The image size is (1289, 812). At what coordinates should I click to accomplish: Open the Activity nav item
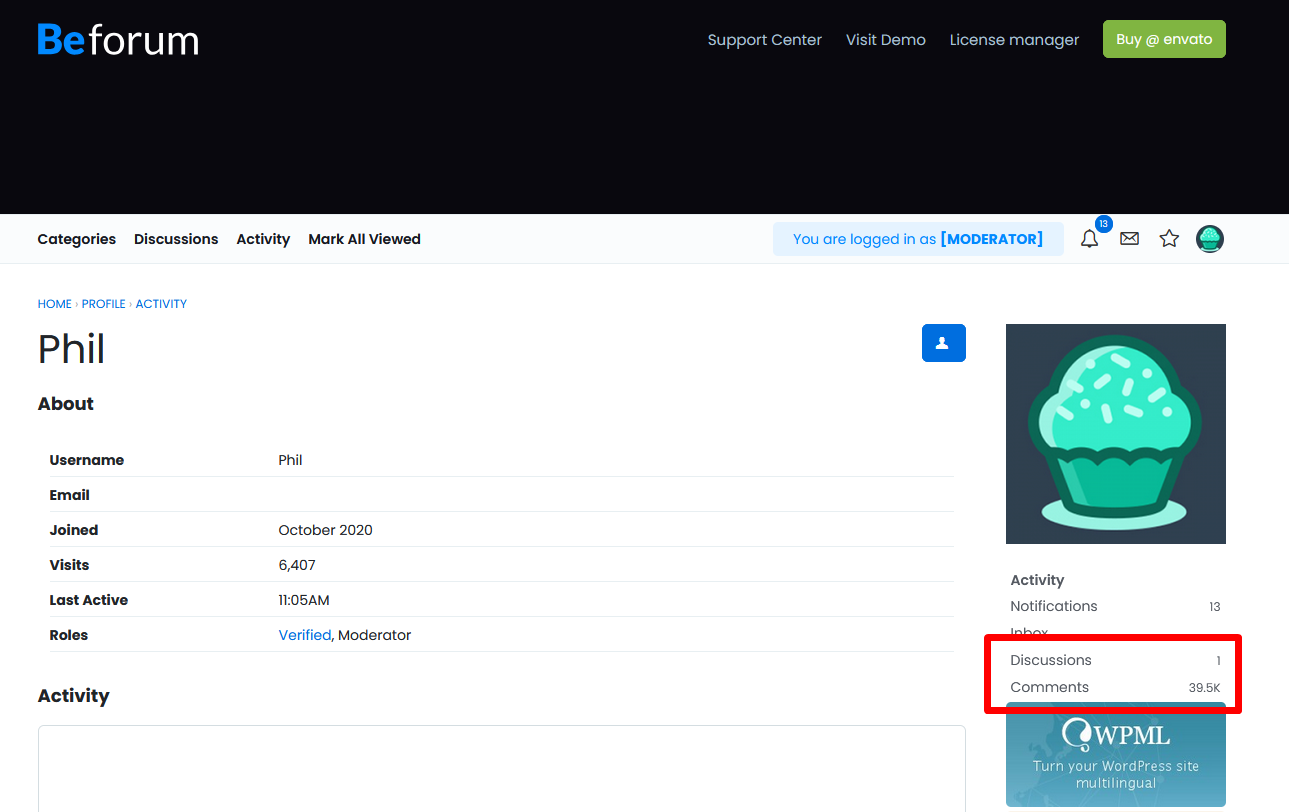(263, 239)
